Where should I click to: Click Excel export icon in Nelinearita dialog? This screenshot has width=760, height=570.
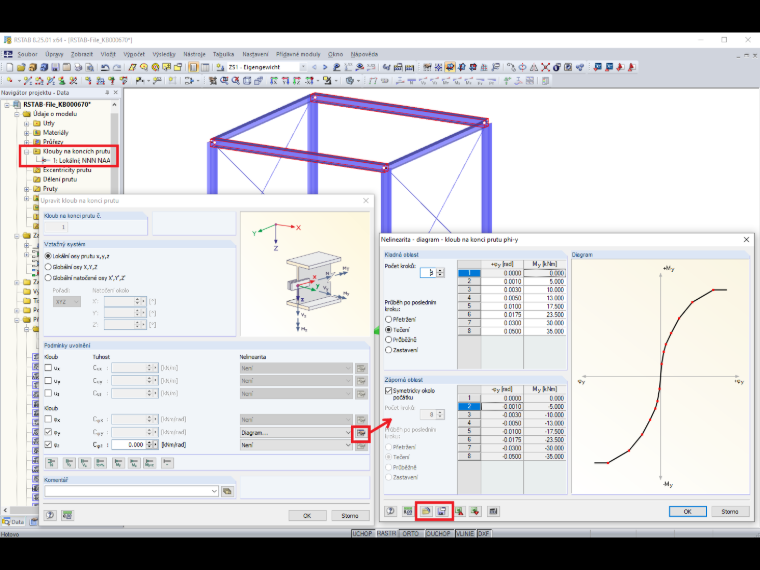(475, 511)
